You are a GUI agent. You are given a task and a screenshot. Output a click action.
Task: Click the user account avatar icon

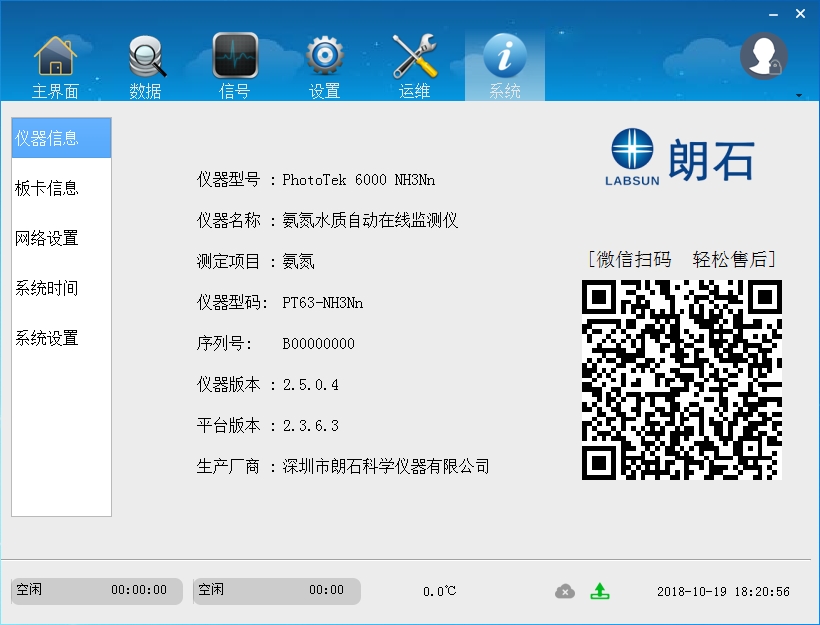[763, 56]
